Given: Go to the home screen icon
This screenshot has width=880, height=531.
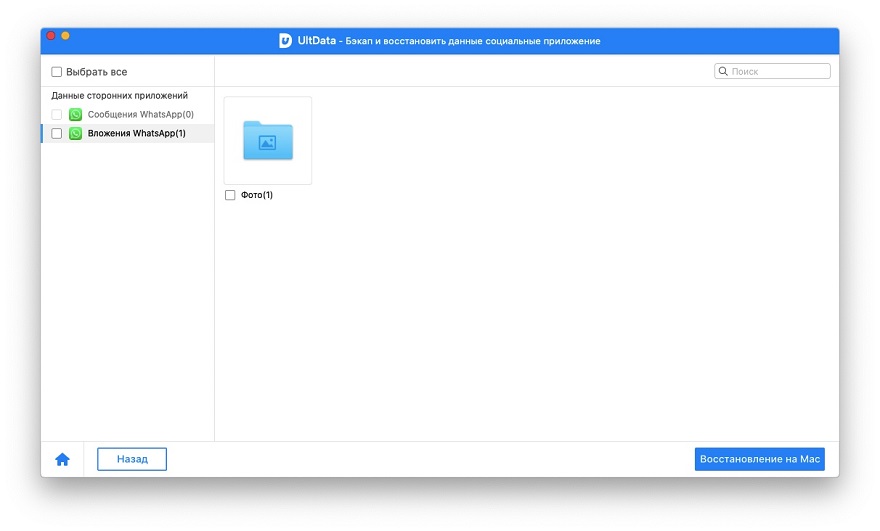Looking at the screenshot, I should pyautogui.click(x=62, y=460).
